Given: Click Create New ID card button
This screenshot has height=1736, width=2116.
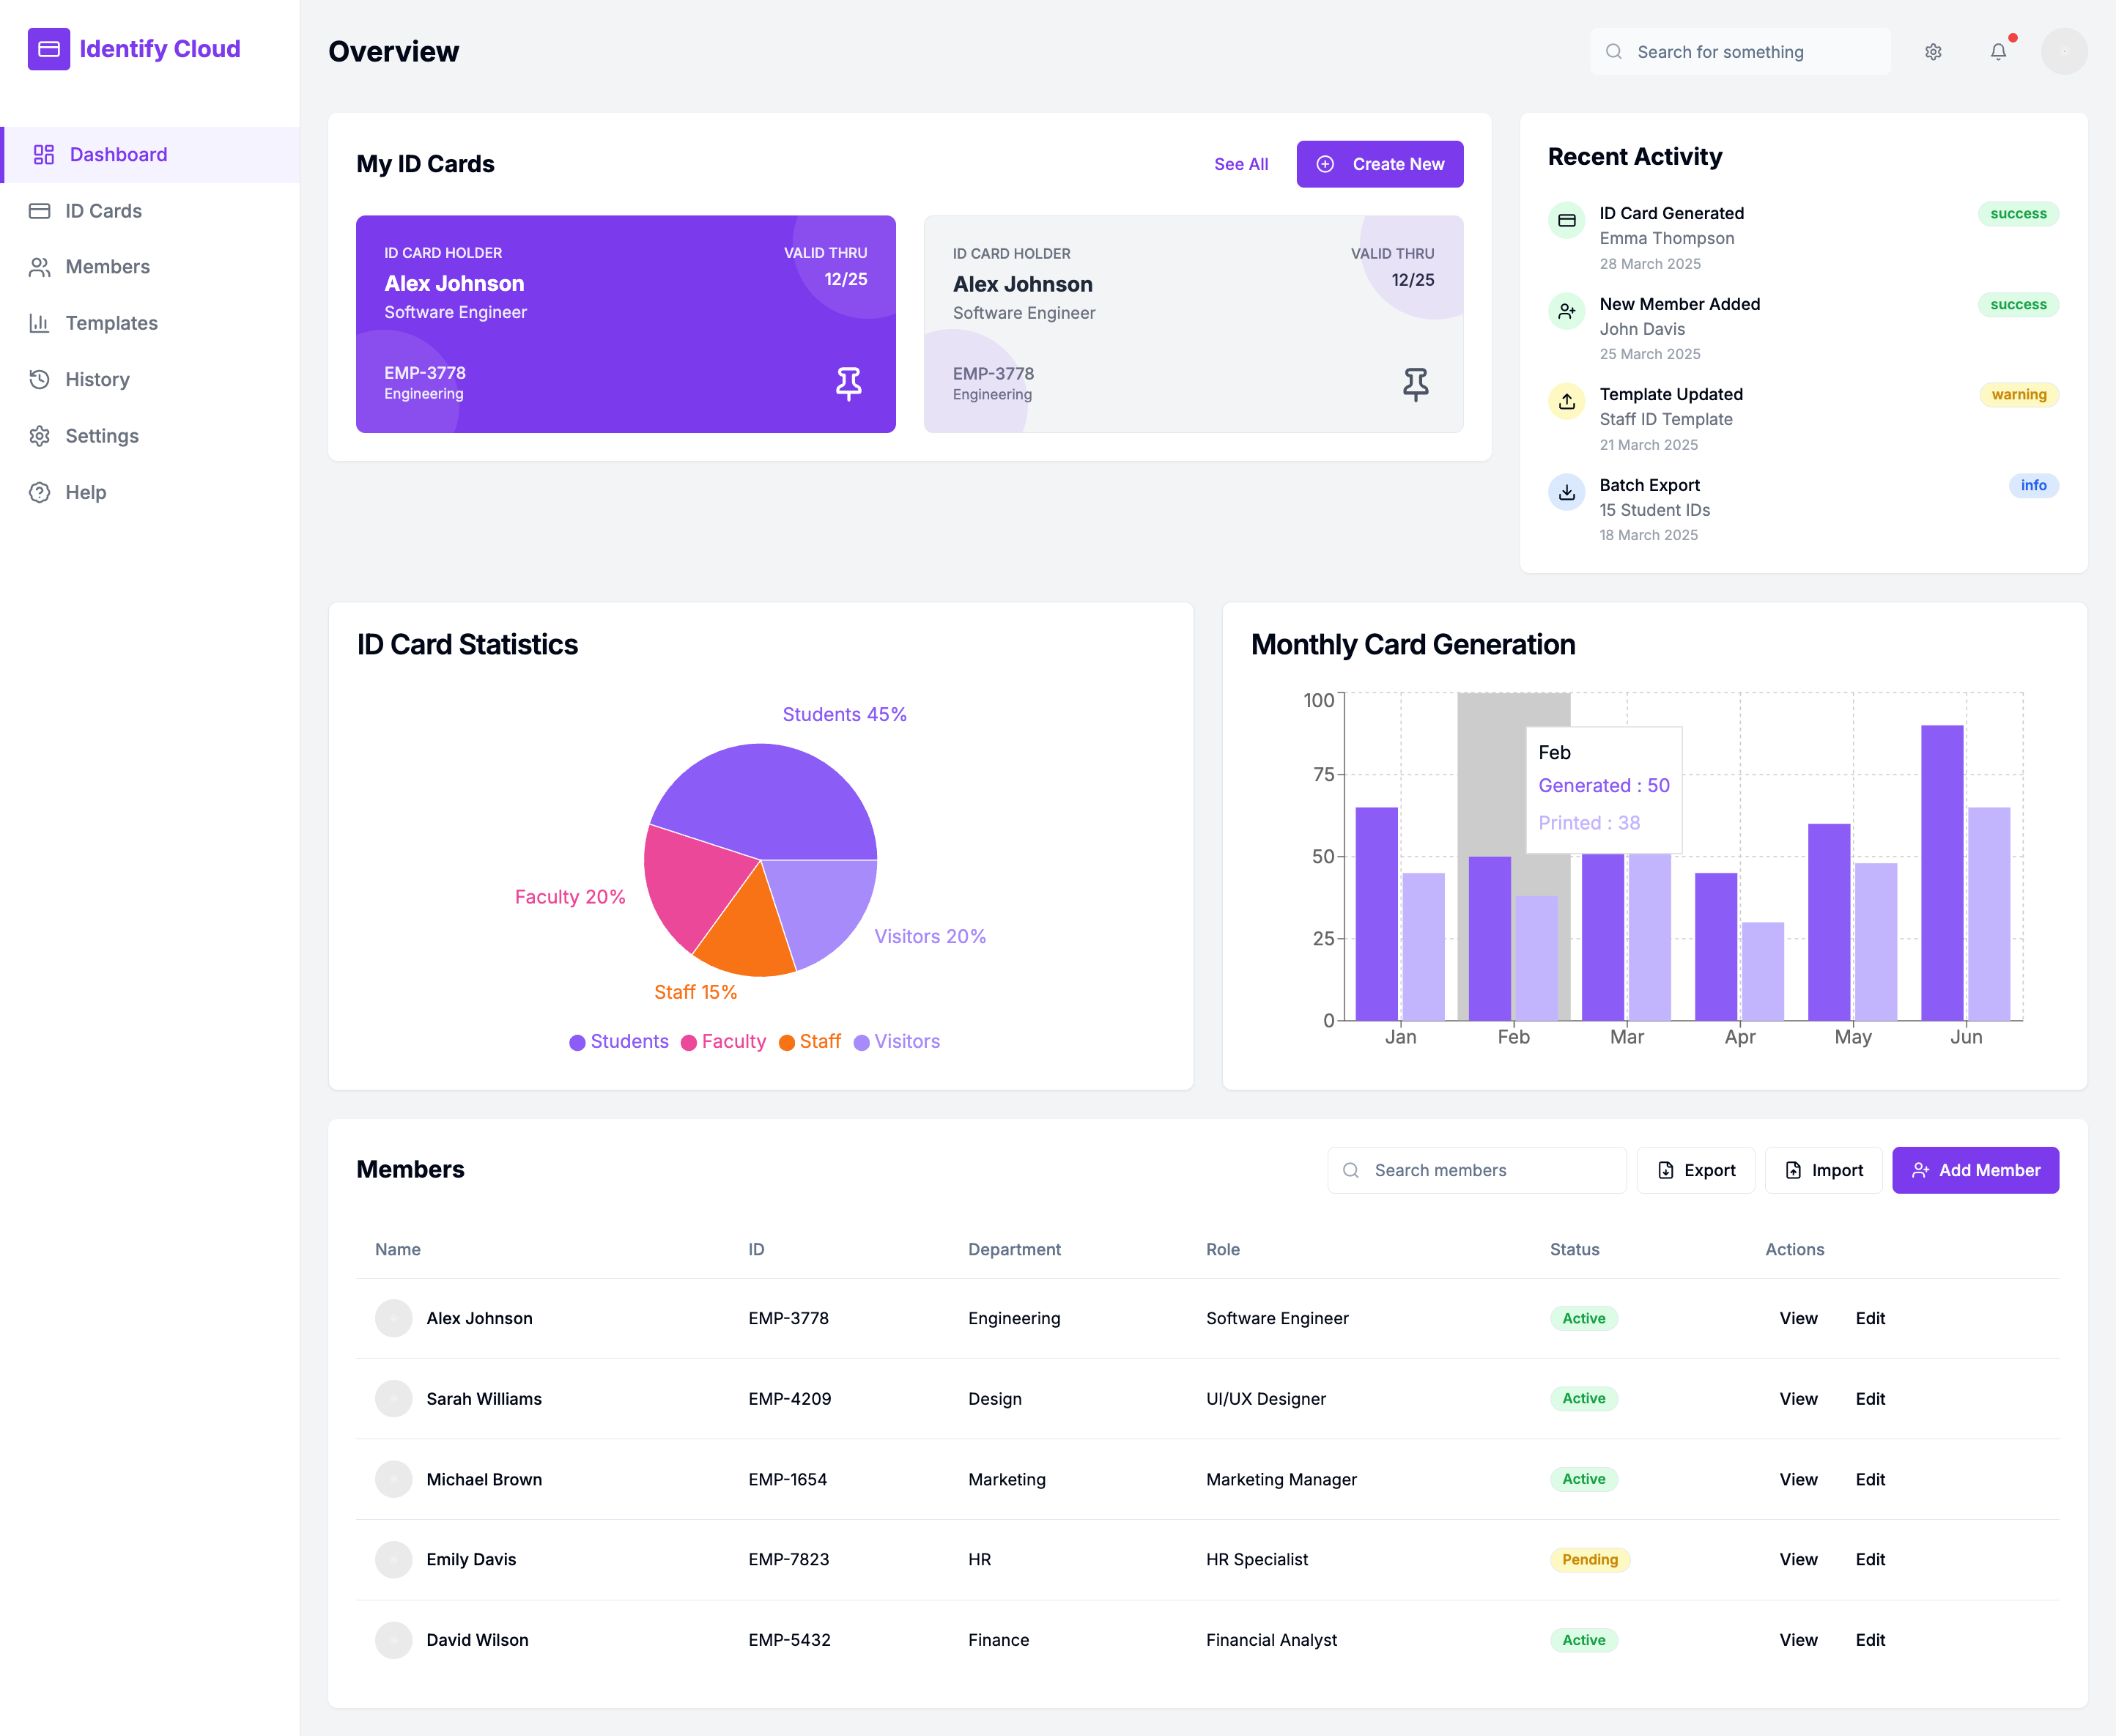Looking at the screenshot, I should tap(1379, 164).
